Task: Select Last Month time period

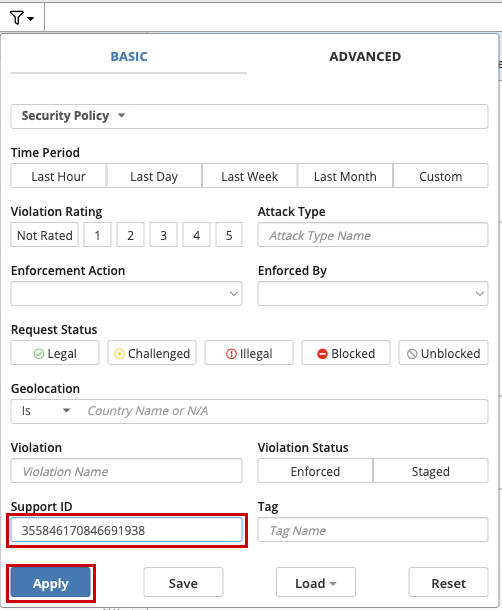Action: tap(345, 176)
